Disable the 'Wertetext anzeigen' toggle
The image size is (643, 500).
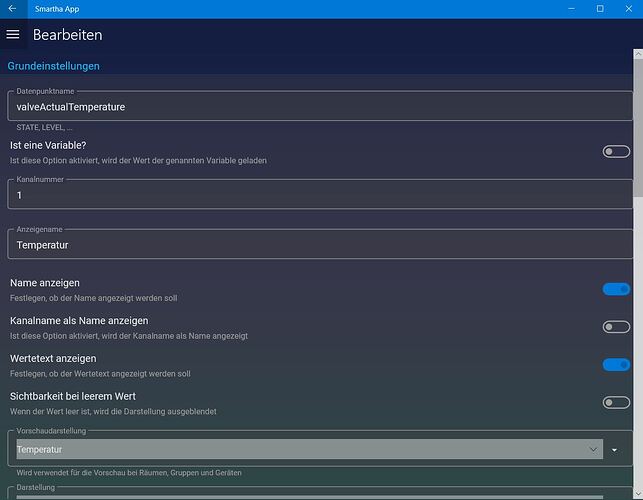coord(616,364)
